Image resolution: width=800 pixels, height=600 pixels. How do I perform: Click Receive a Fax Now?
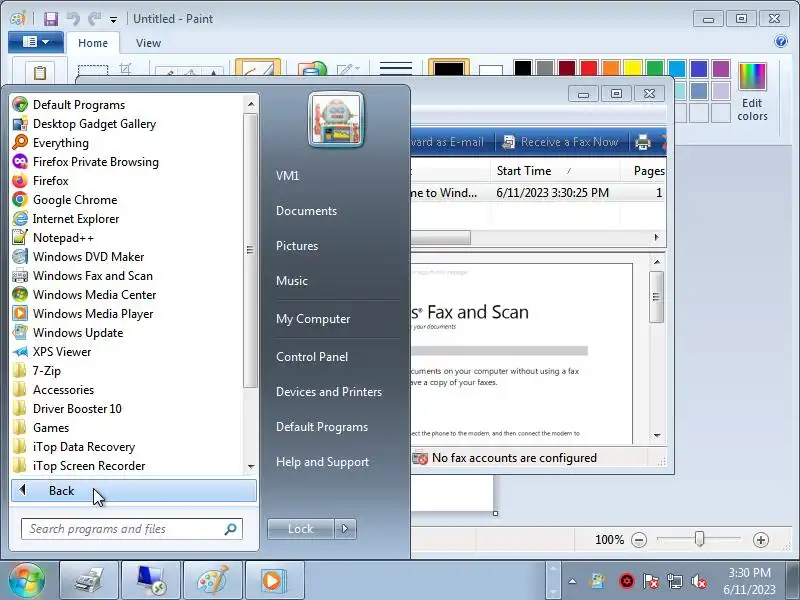tap(560, 142)
